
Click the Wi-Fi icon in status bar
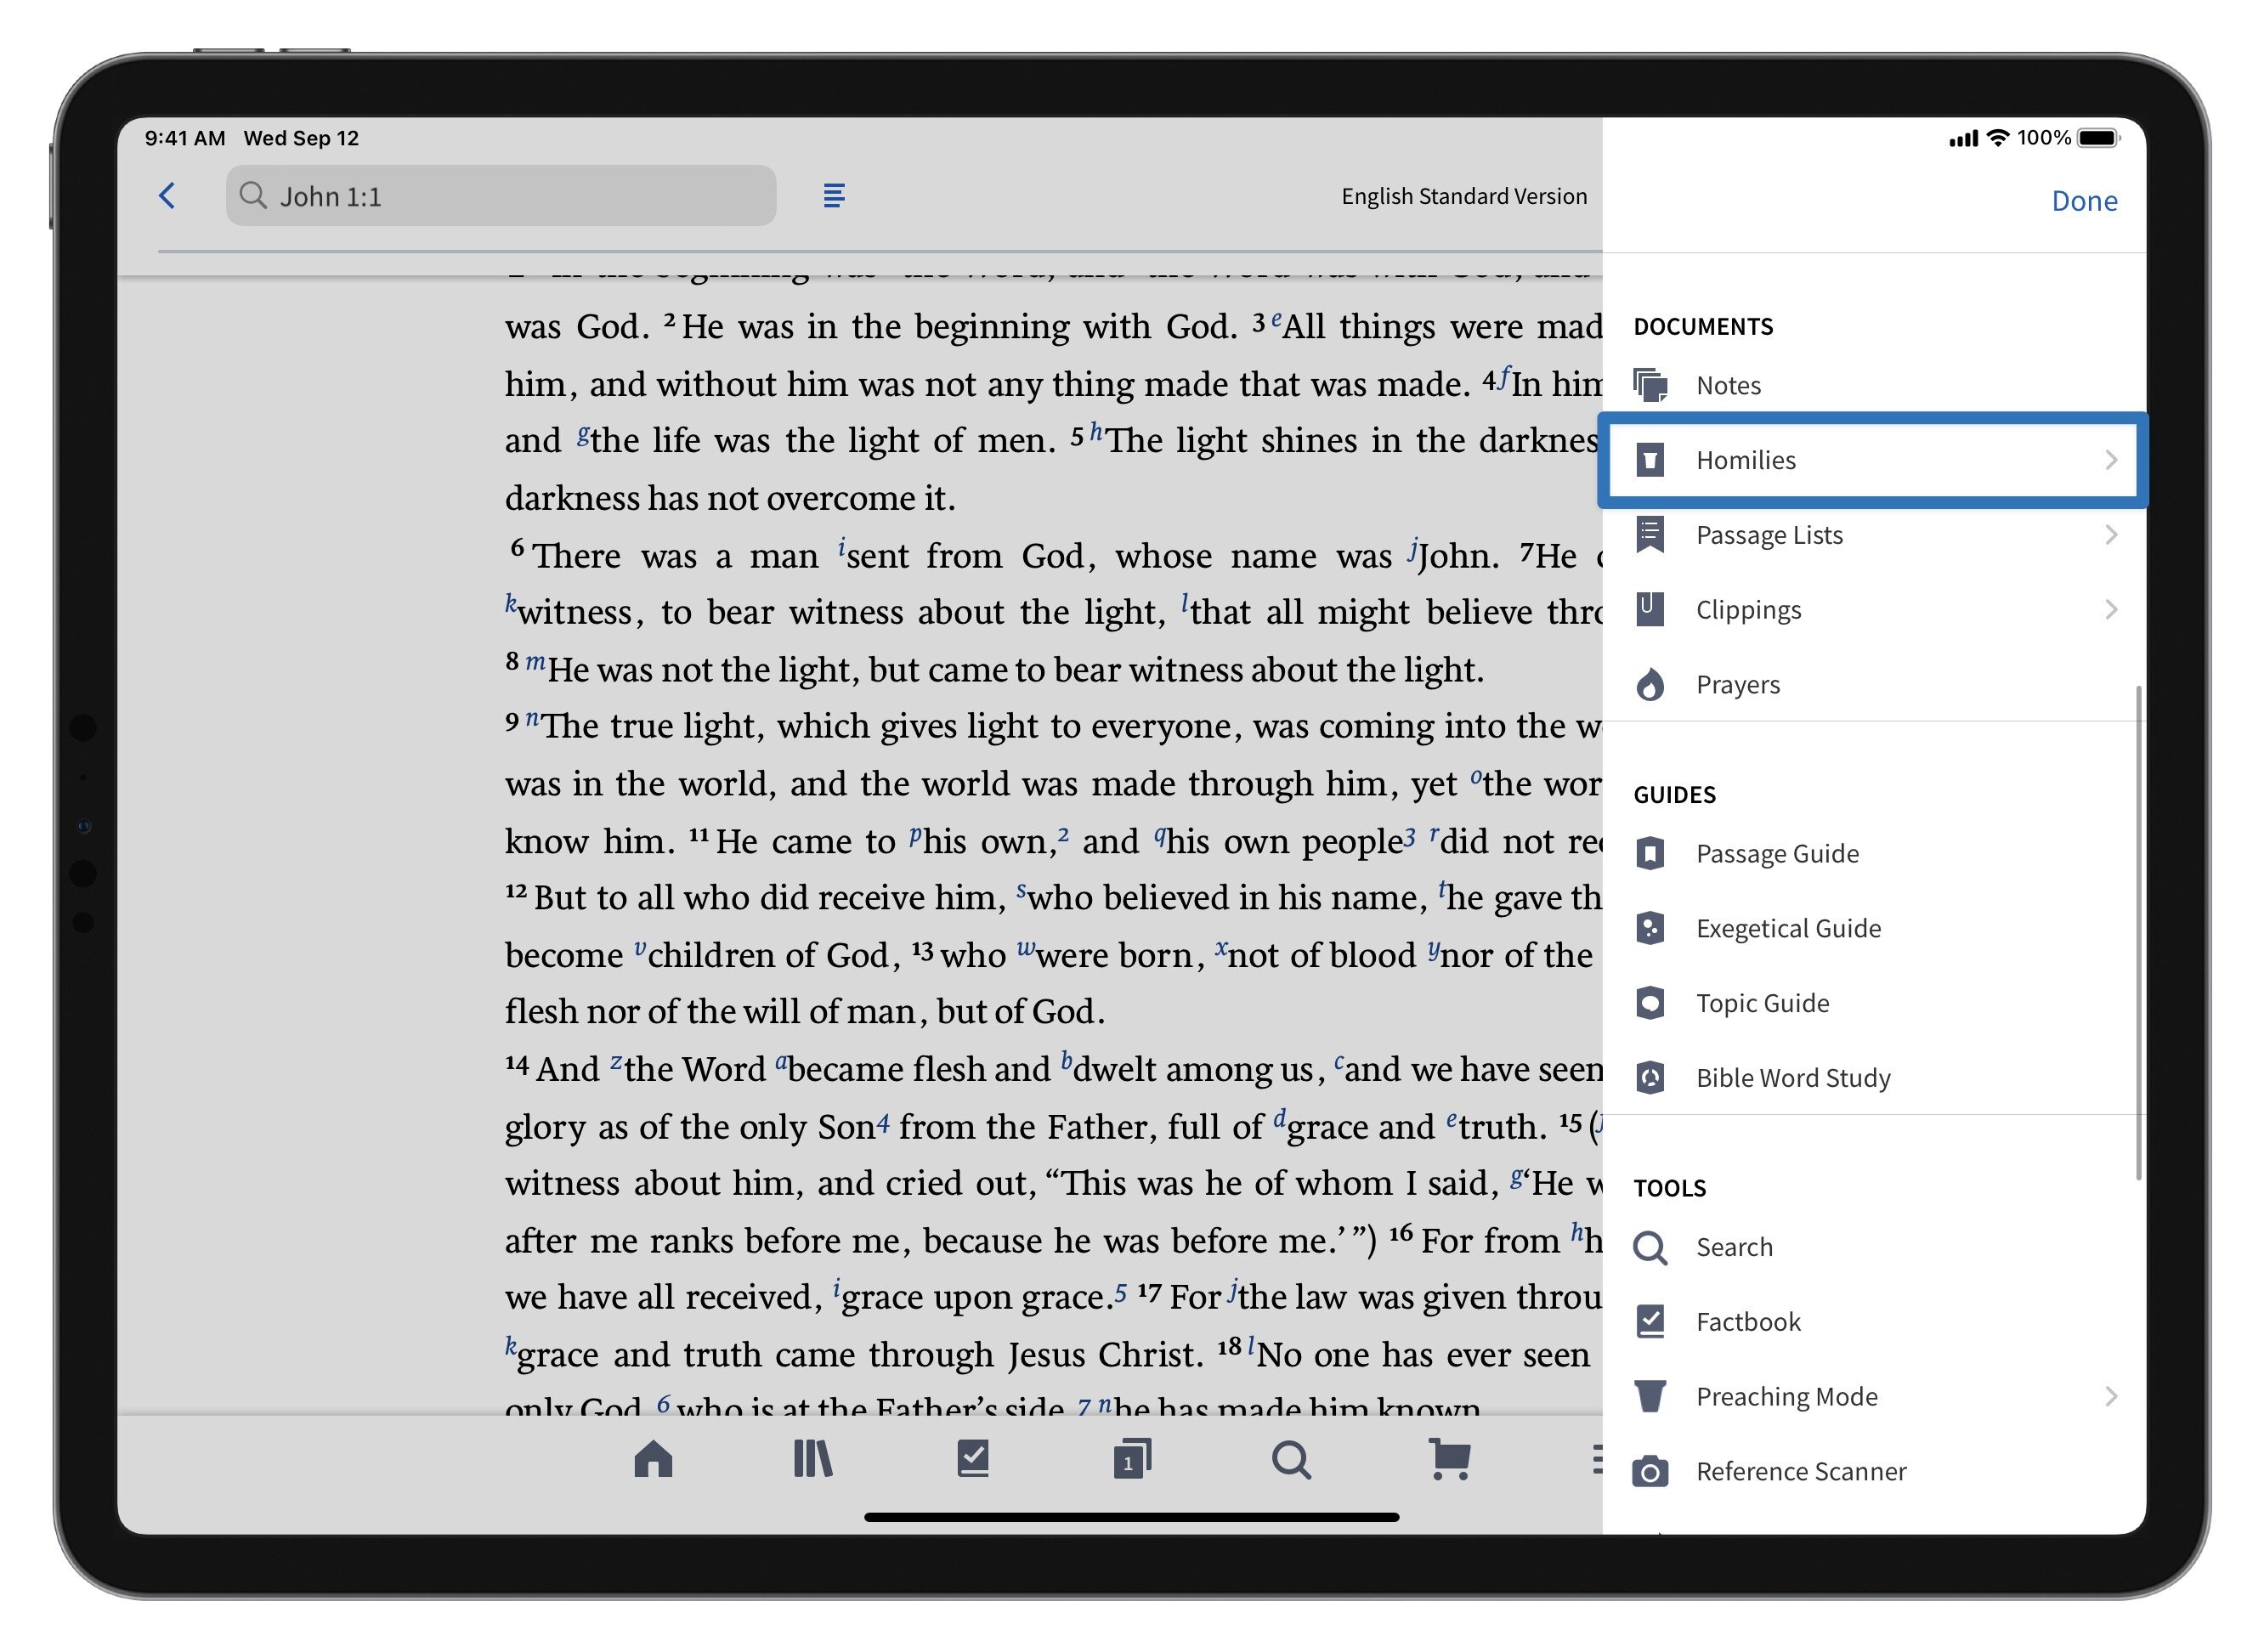[1998, 138]
